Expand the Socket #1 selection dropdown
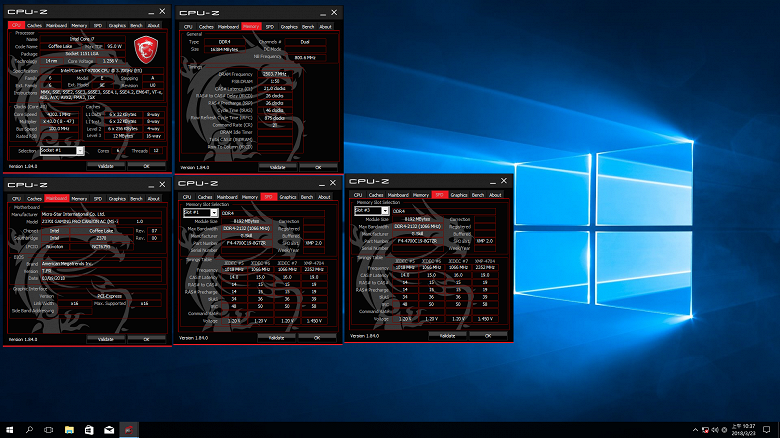The width and height of the screenshot is (780, 438). (x=61, y=149)
